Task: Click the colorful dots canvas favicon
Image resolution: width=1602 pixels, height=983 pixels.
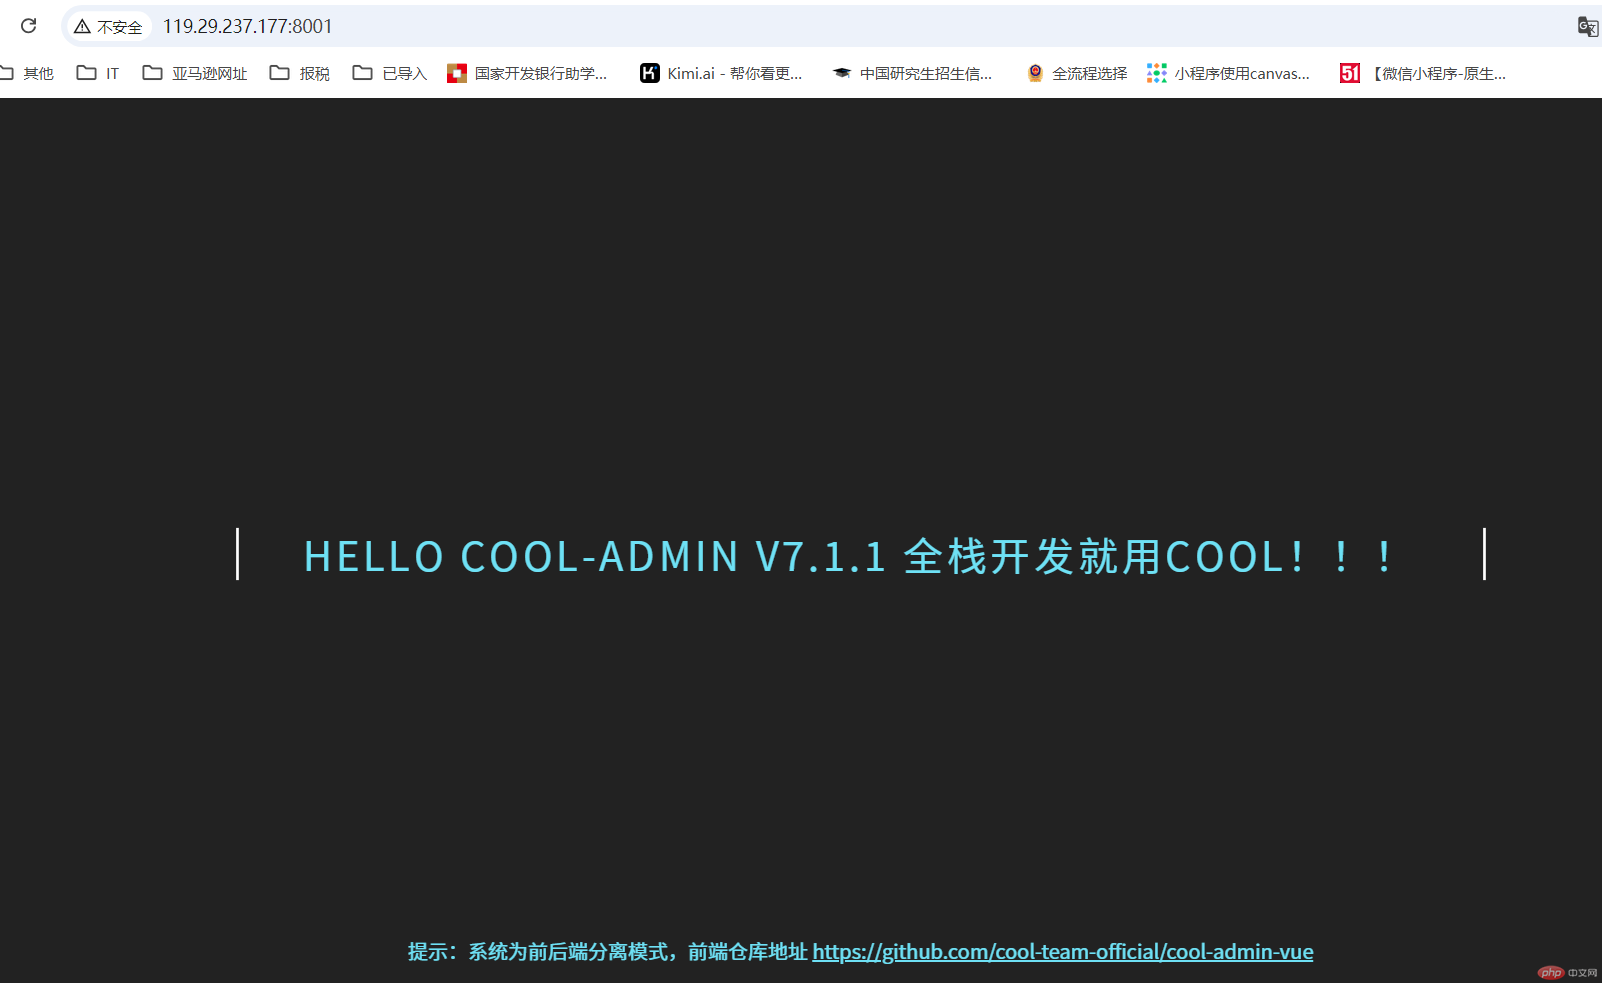Action: click(1157, 73)
